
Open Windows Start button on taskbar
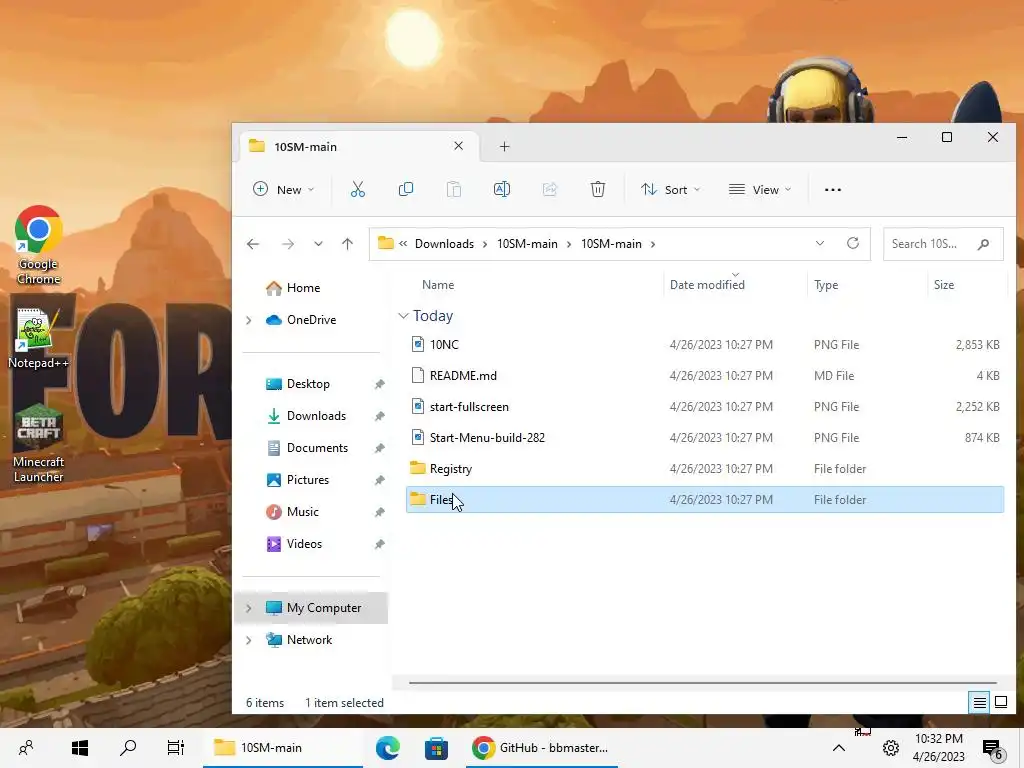(80, 748)
